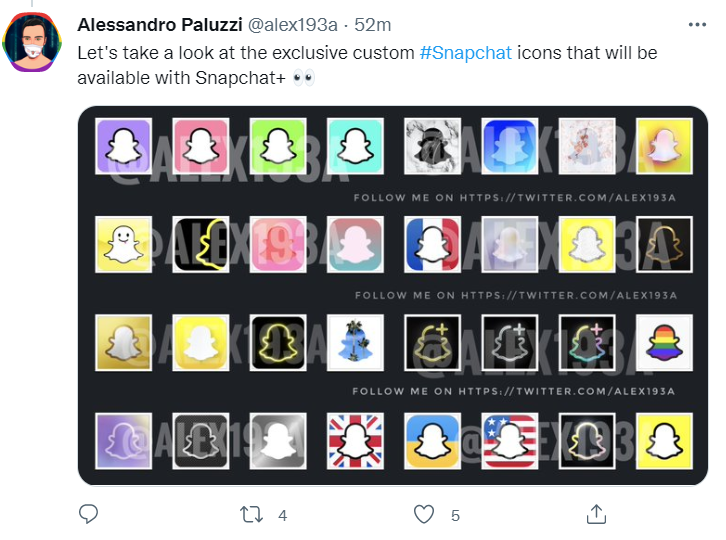Click the reply speech bubble icon
This screenshot has width=726, height=540.
tap(88, 514)
